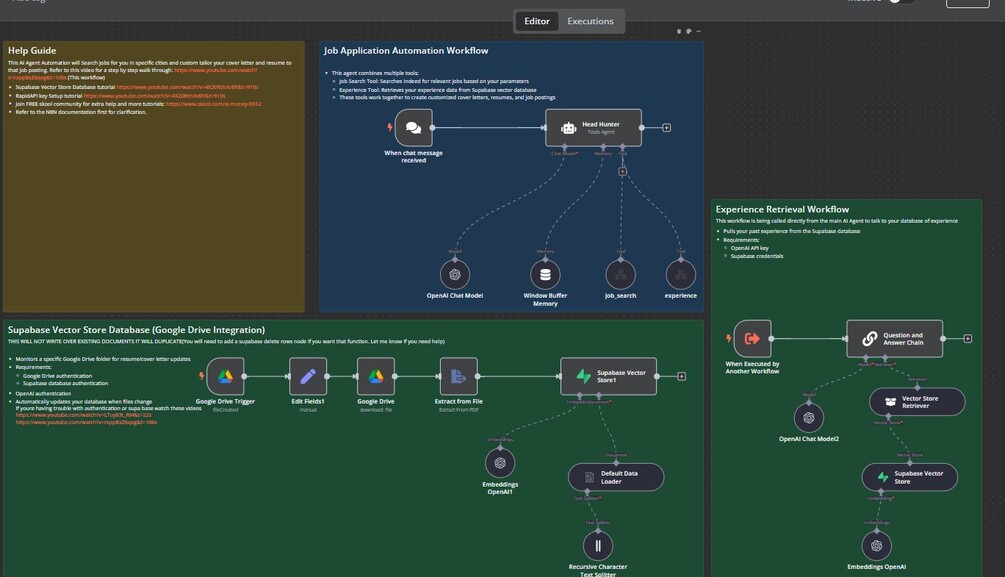Click the fileCreated label under Google Drive Trigger
Image resolution: width=1005 pixels, height=577 pixels.
(225, 410)
